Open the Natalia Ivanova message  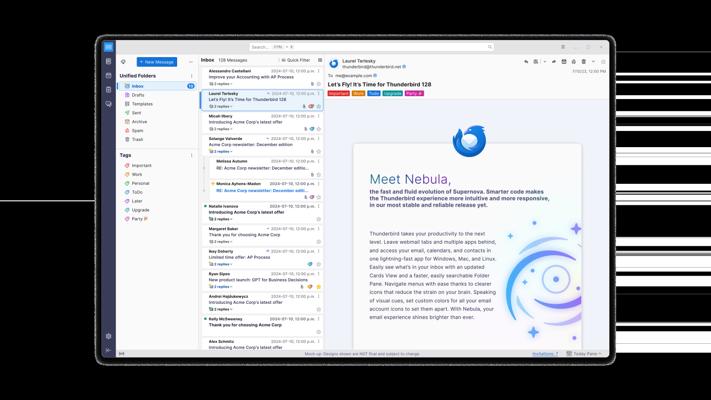point(262,212)
